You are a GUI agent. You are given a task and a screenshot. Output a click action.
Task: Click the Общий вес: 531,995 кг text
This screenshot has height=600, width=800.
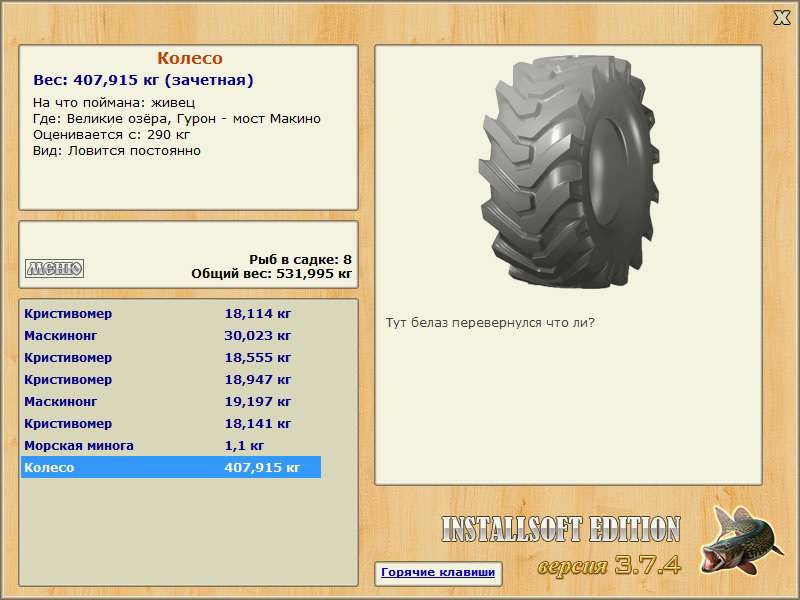(x=271, y=273)
